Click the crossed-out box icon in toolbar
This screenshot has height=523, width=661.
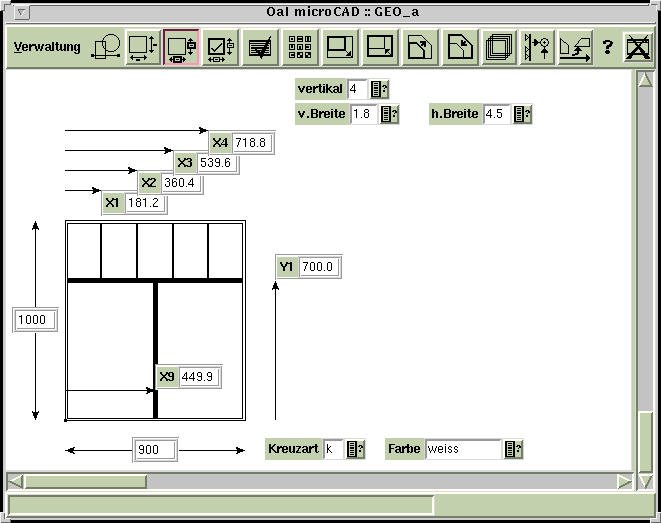[636, 47]
